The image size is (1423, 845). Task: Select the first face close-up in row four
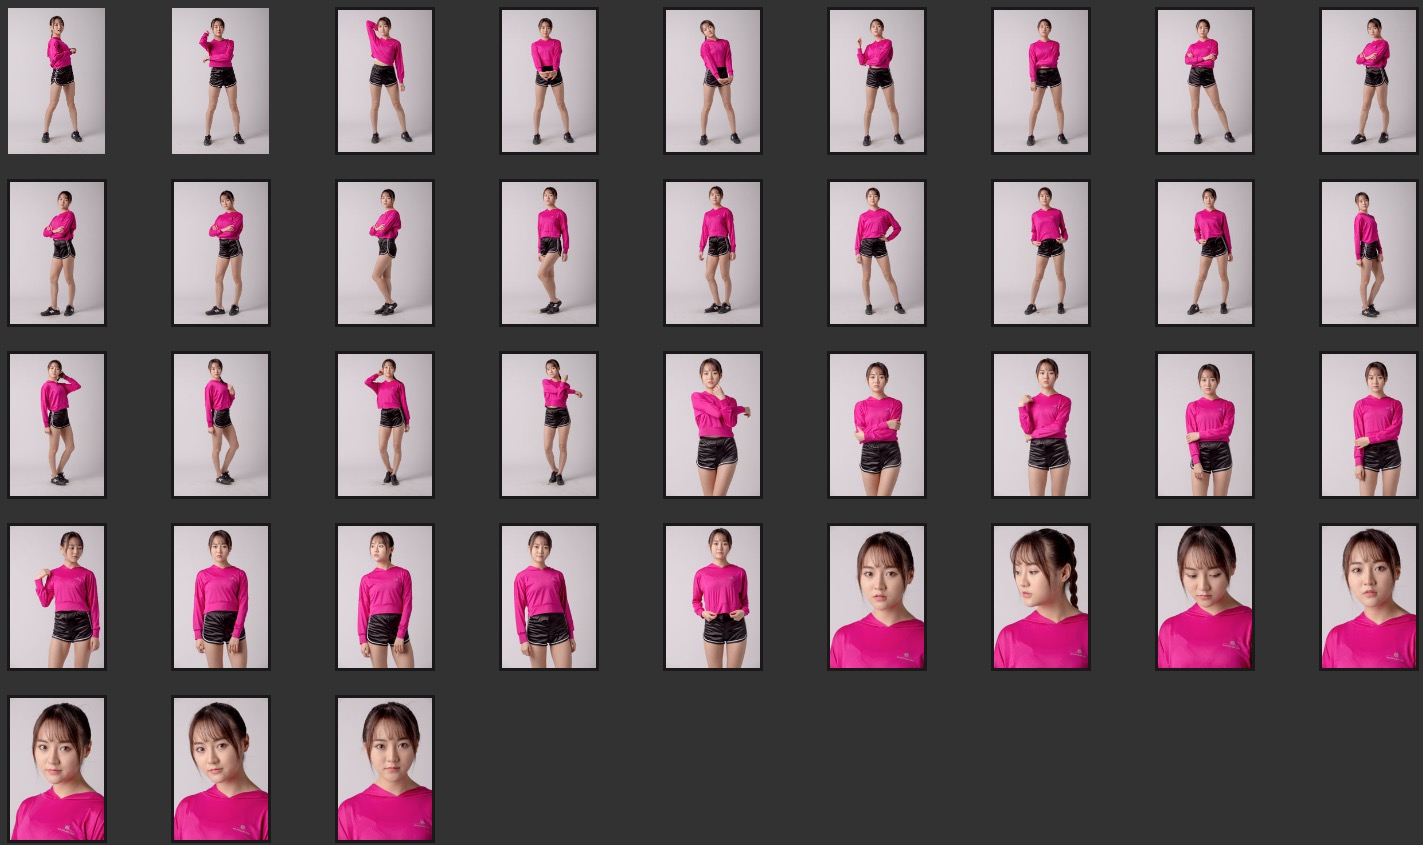point(877,597)
